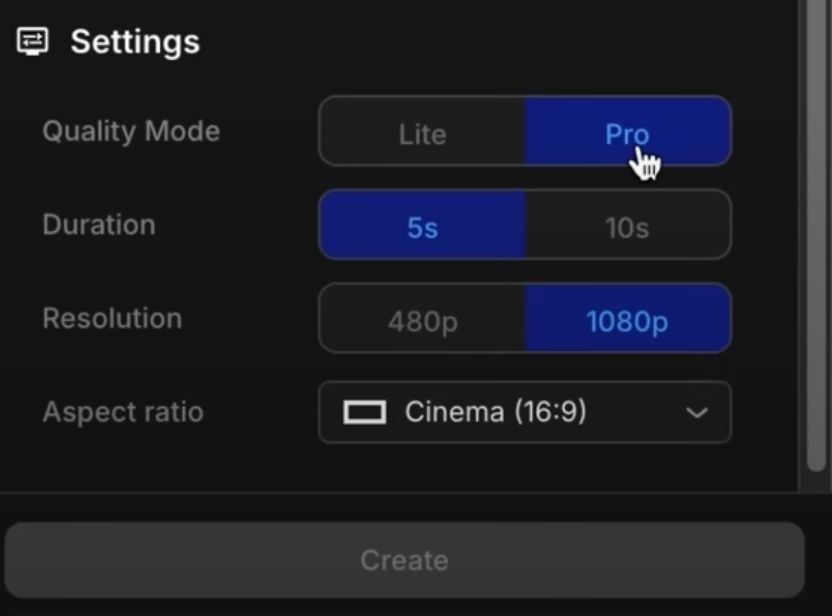Click the Cinema (16:9) option text

(x=496, y=412)
